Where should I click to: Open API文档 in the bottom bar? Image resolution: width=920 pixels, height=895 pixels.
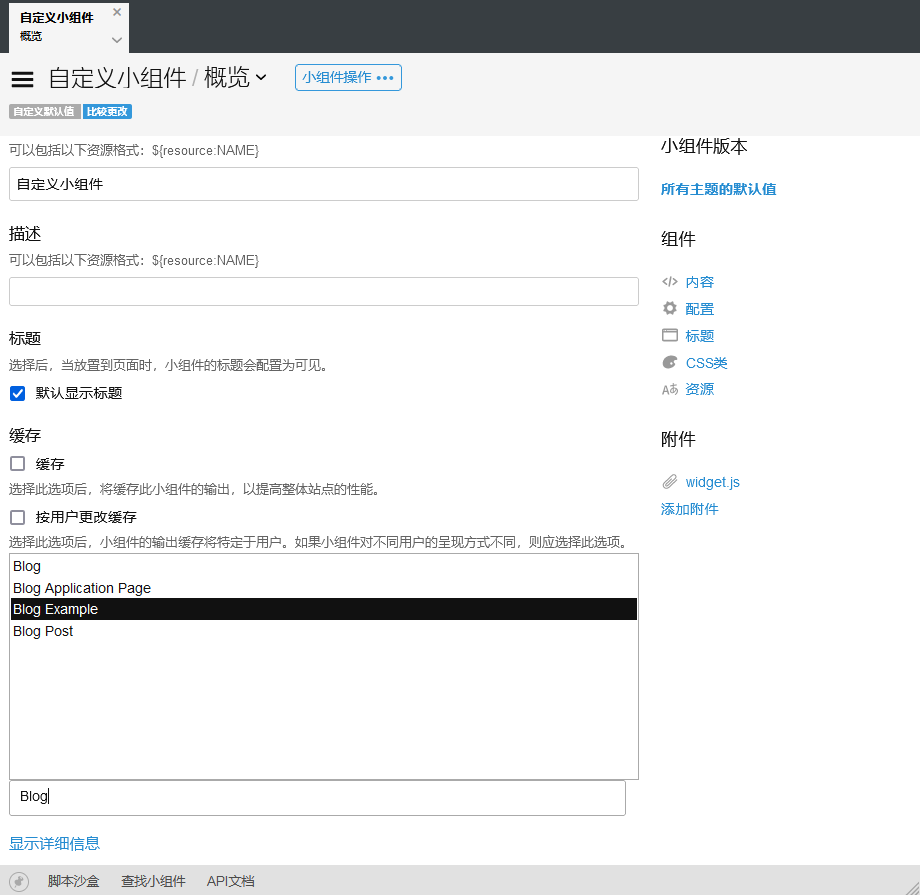pos(230,881)
